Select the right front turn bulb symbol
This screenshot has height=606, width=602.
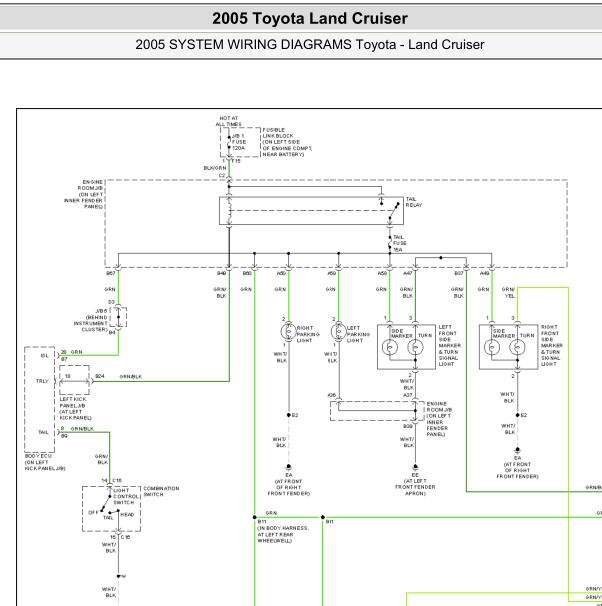tap(517, 347)
